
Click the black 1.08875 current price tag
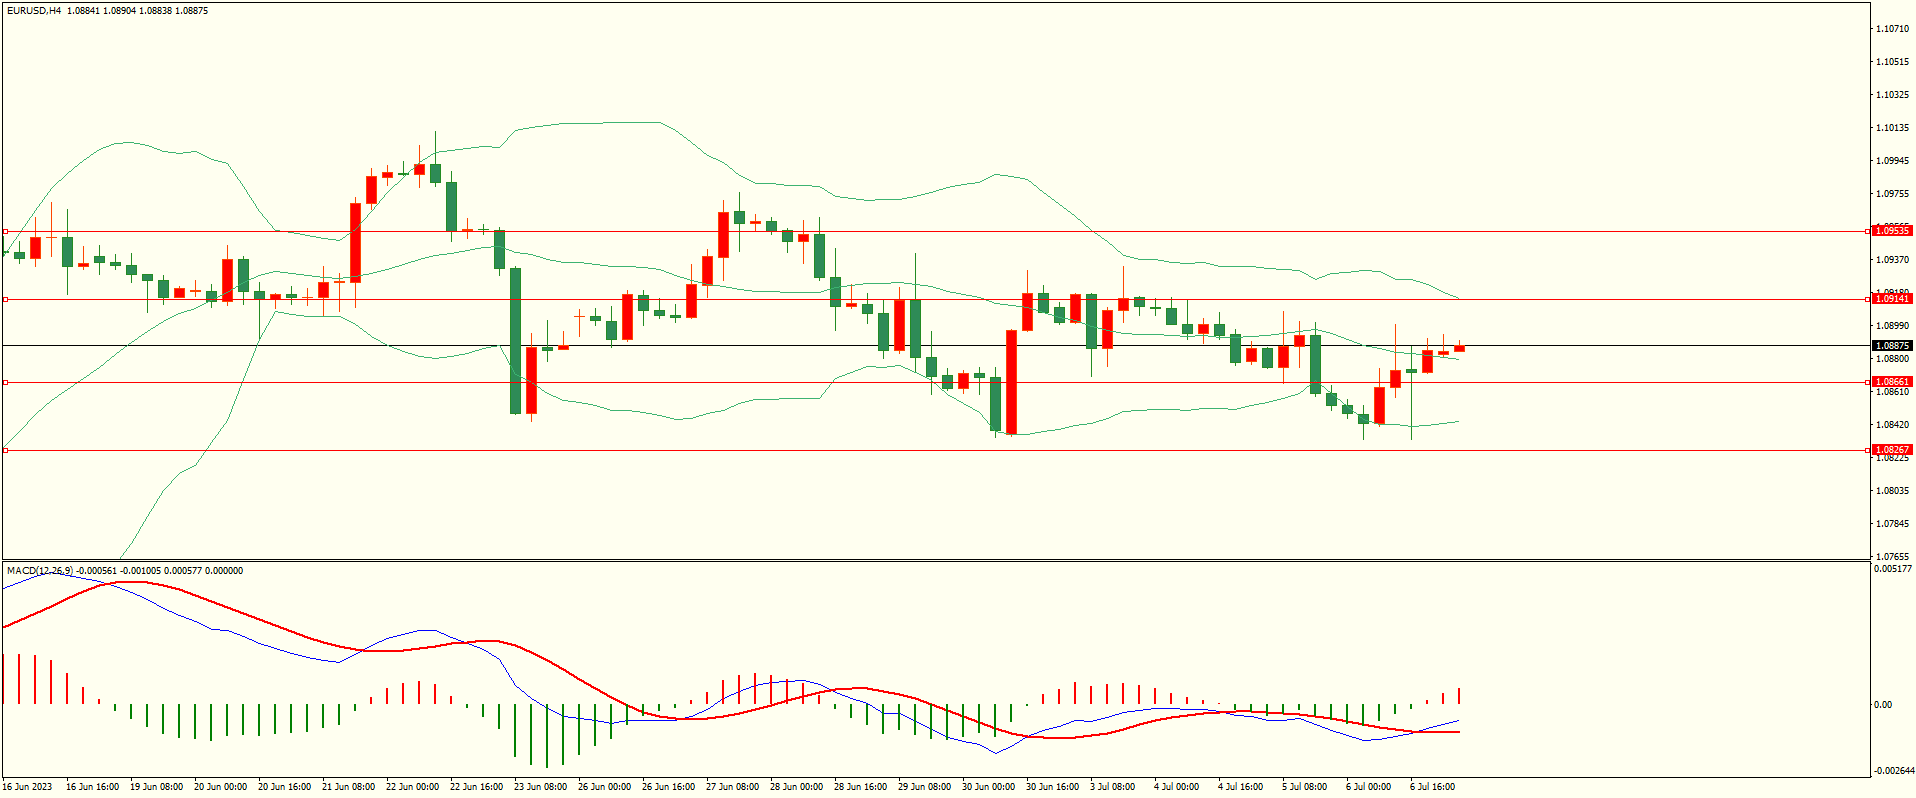1892,346
